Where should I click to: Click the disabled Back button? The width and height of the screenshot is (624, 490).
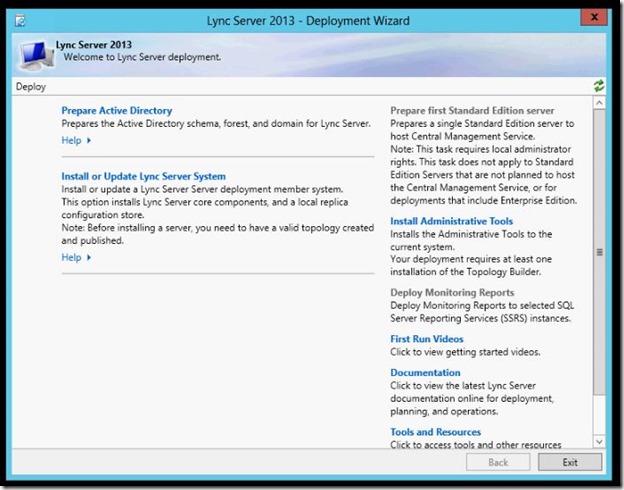(x=498, y=462)
